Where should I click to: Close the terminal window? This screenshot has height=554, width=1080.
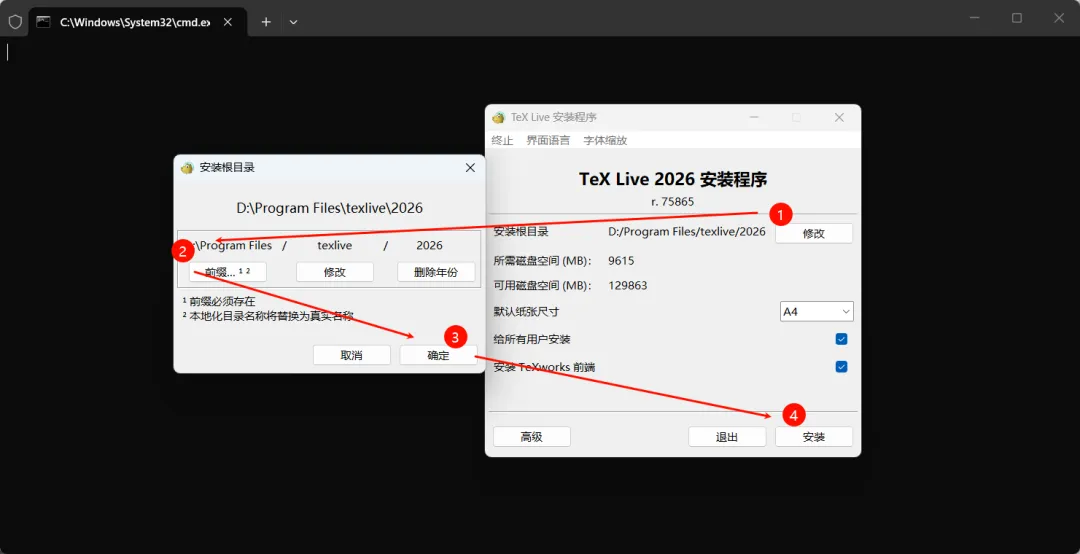1059,19
